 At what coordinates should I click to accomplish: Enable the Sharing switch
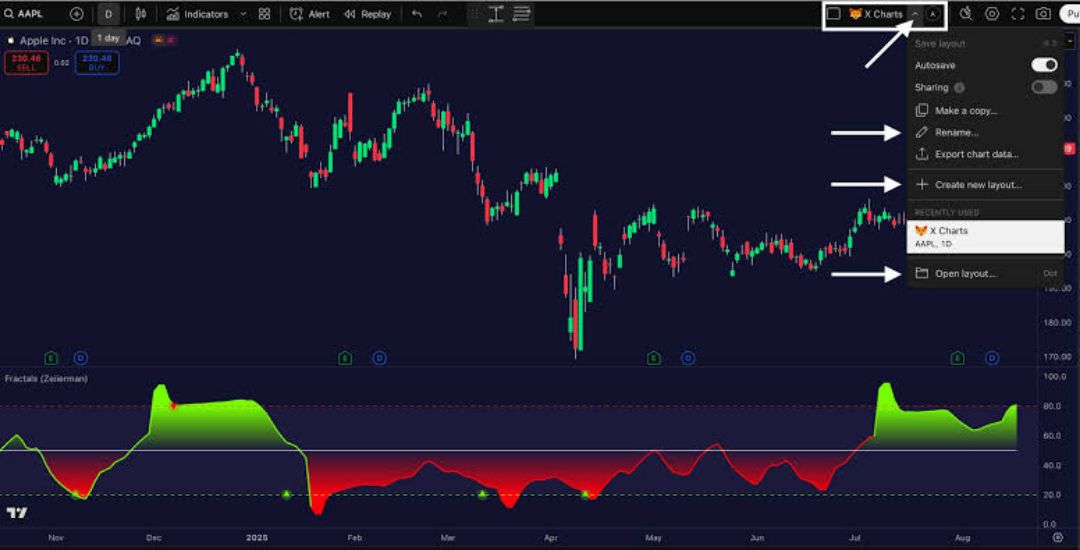[x=1043, y=87]
